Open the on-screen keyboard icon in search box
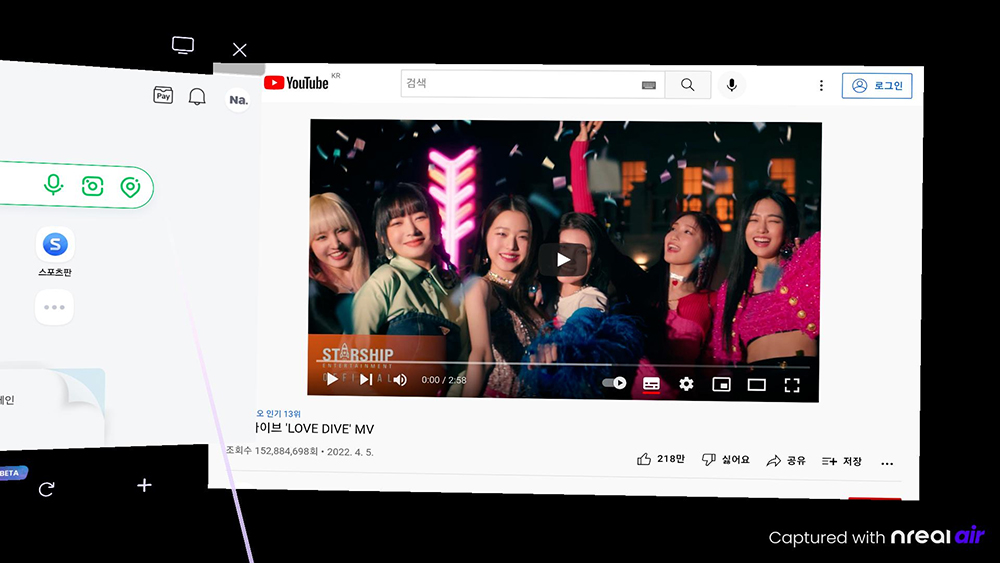The height and width of the screenshot is (563, 1000). 649,85
